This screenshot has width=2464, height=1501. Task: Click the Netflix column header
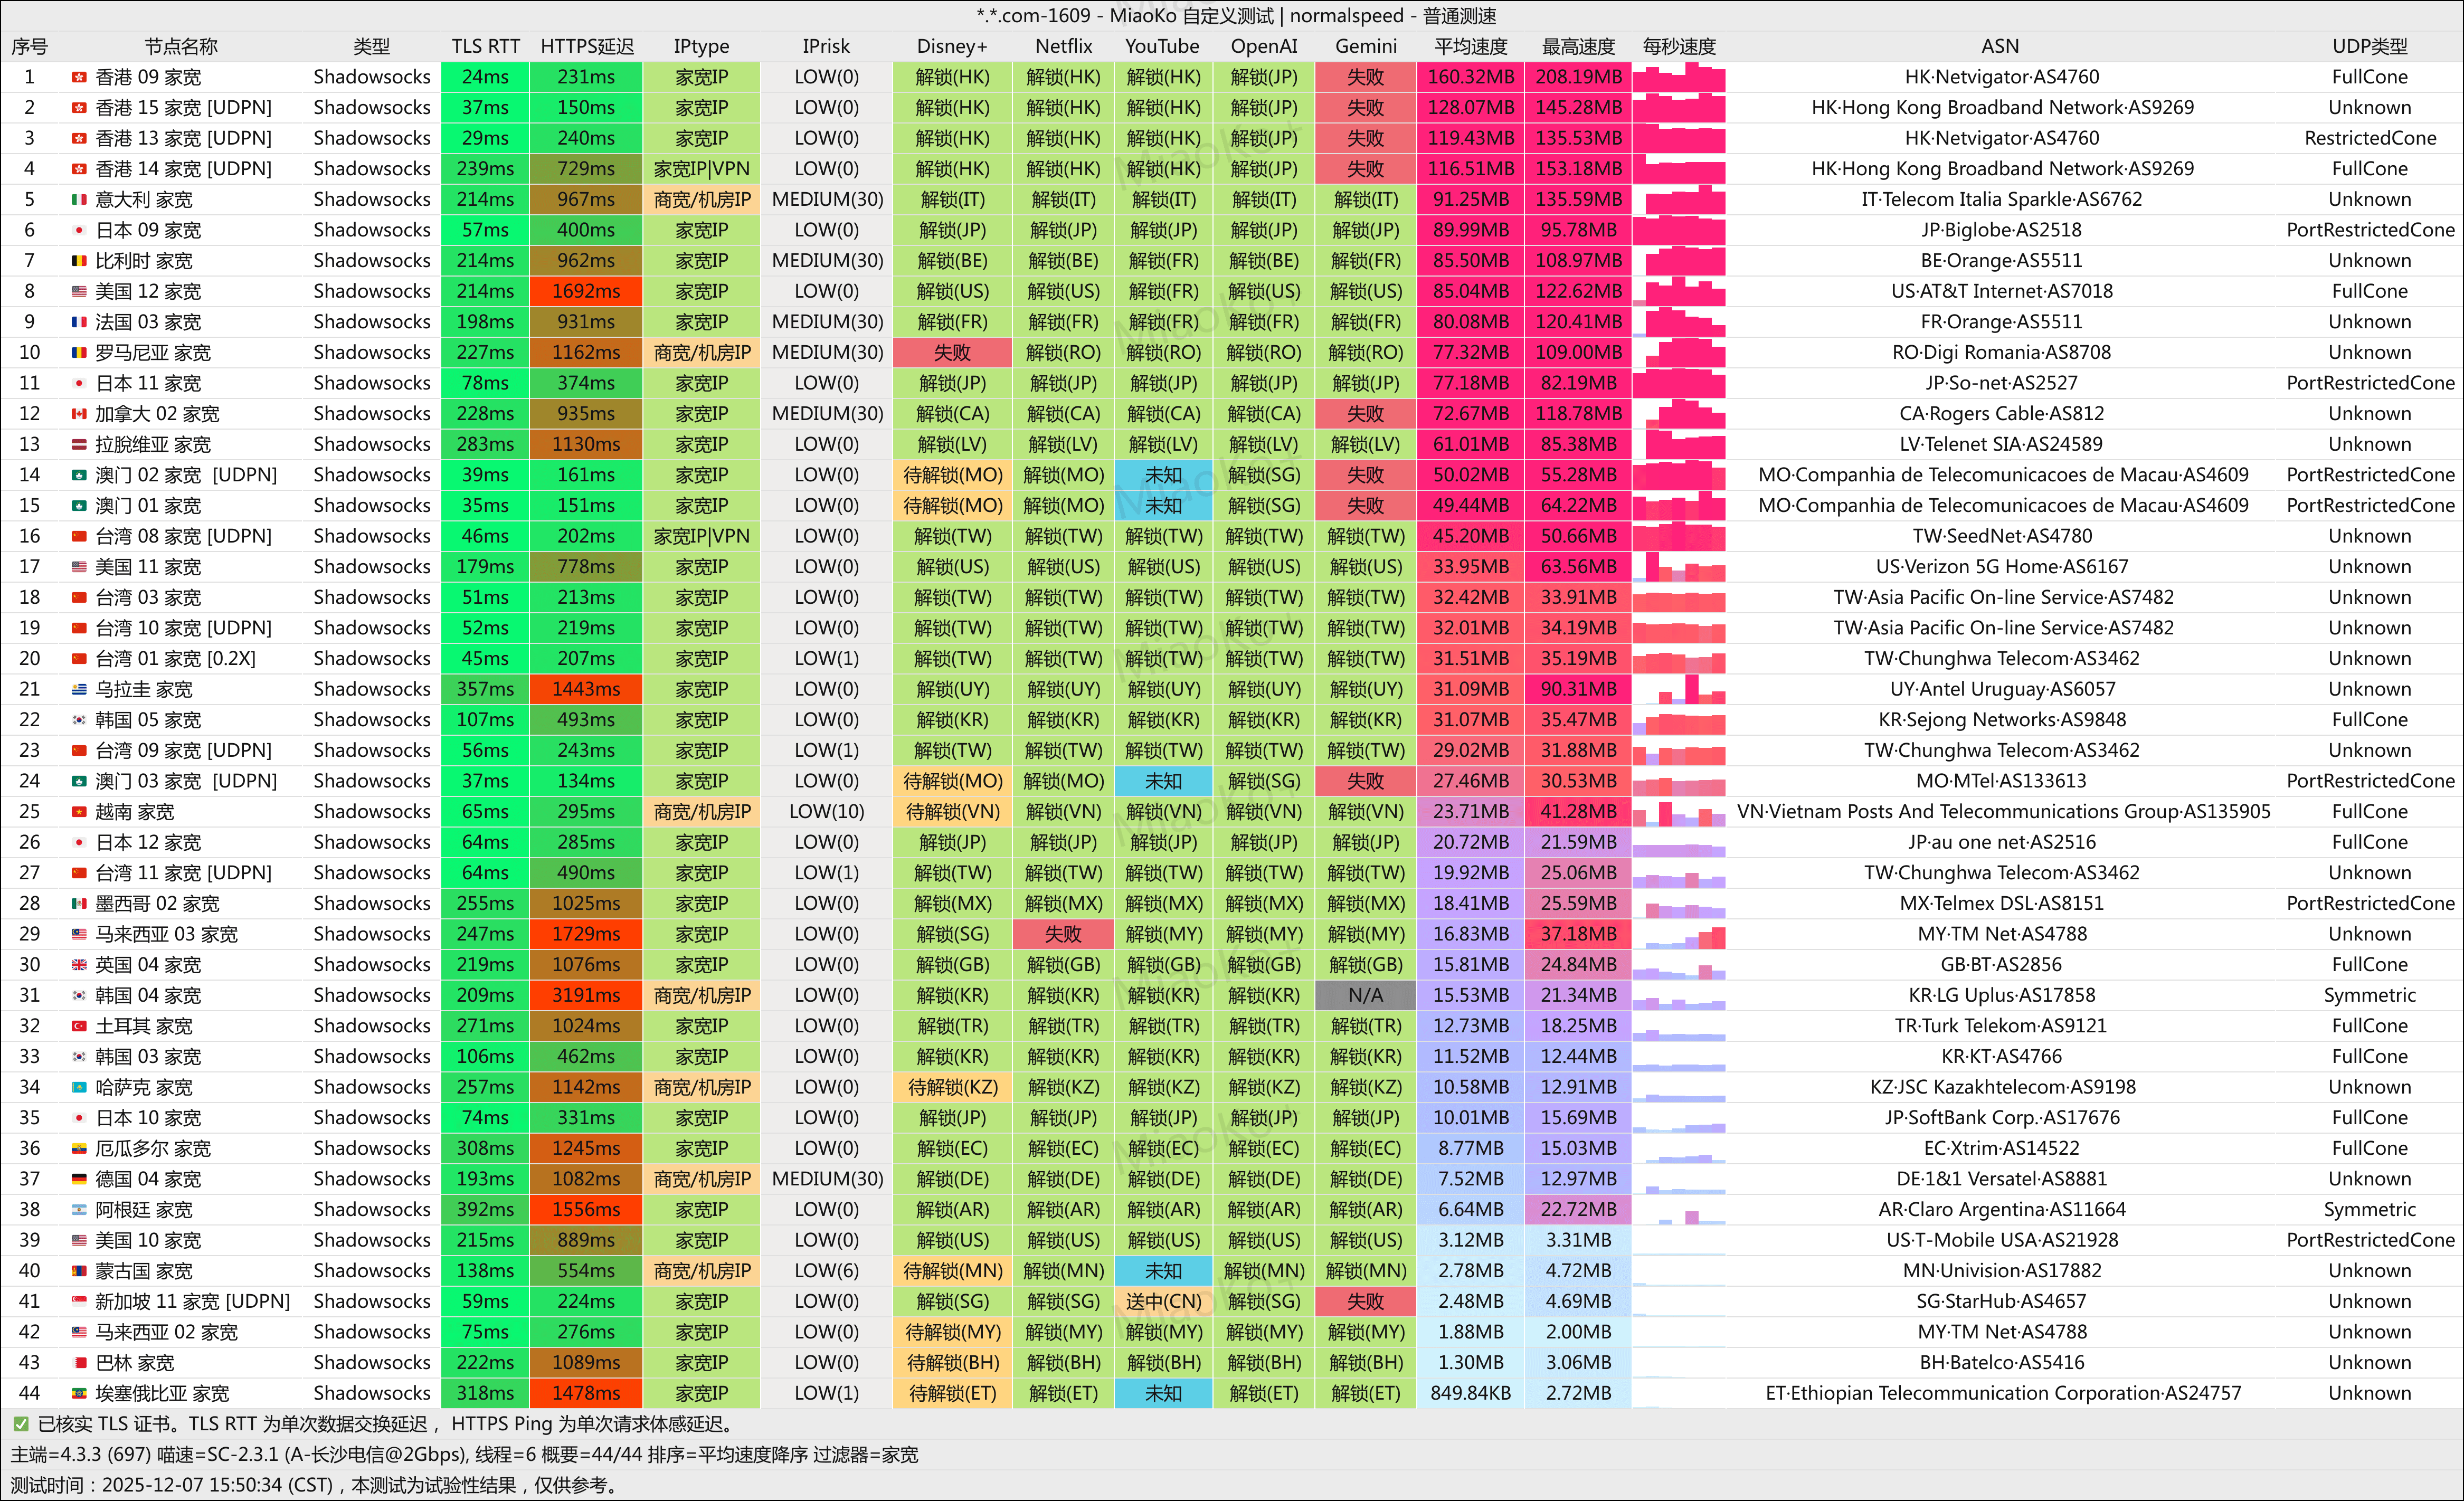click(1063, 46)
